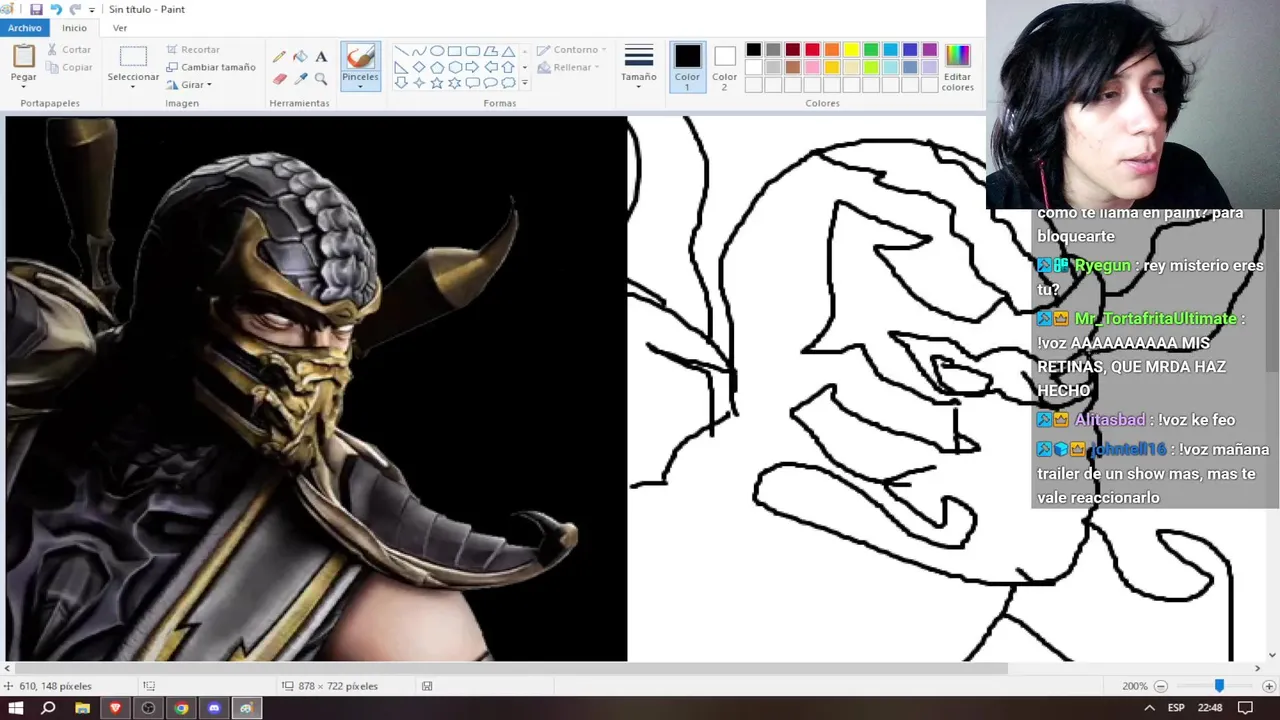Choose the green color swatch

871,50
